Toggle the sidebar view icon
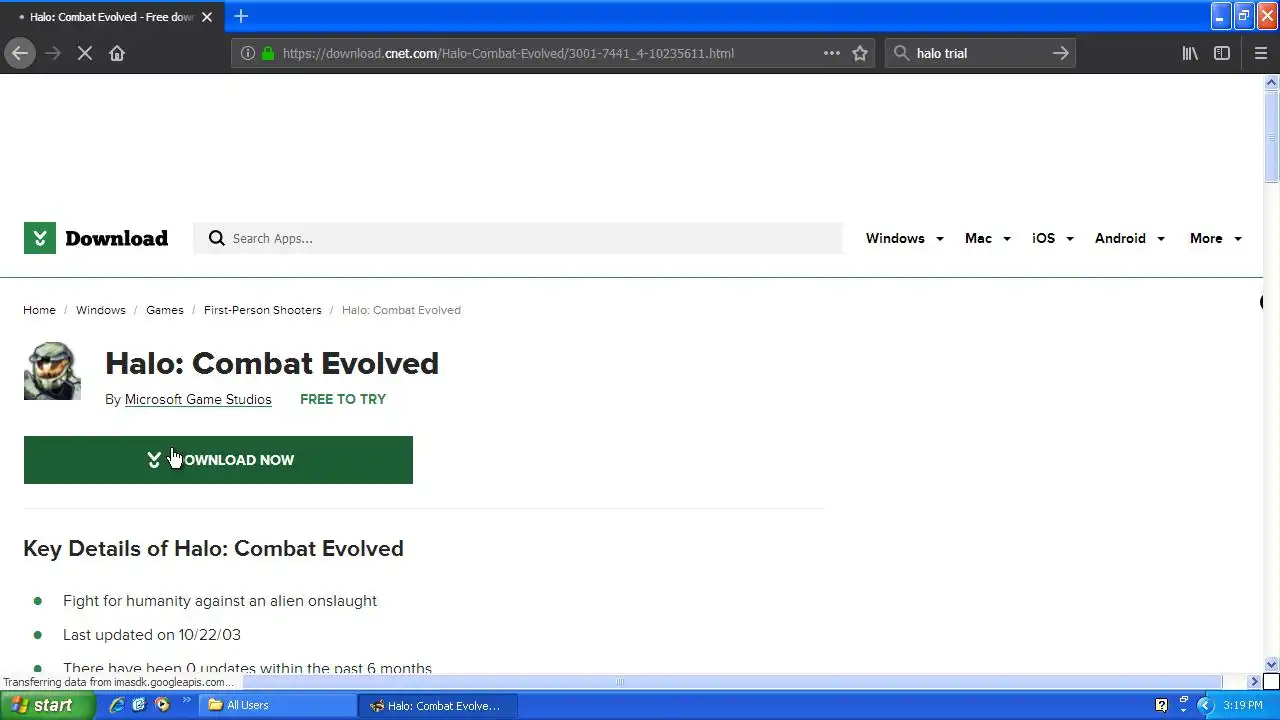Viewport: 1280px width, 720px height. pos(1222,53)
